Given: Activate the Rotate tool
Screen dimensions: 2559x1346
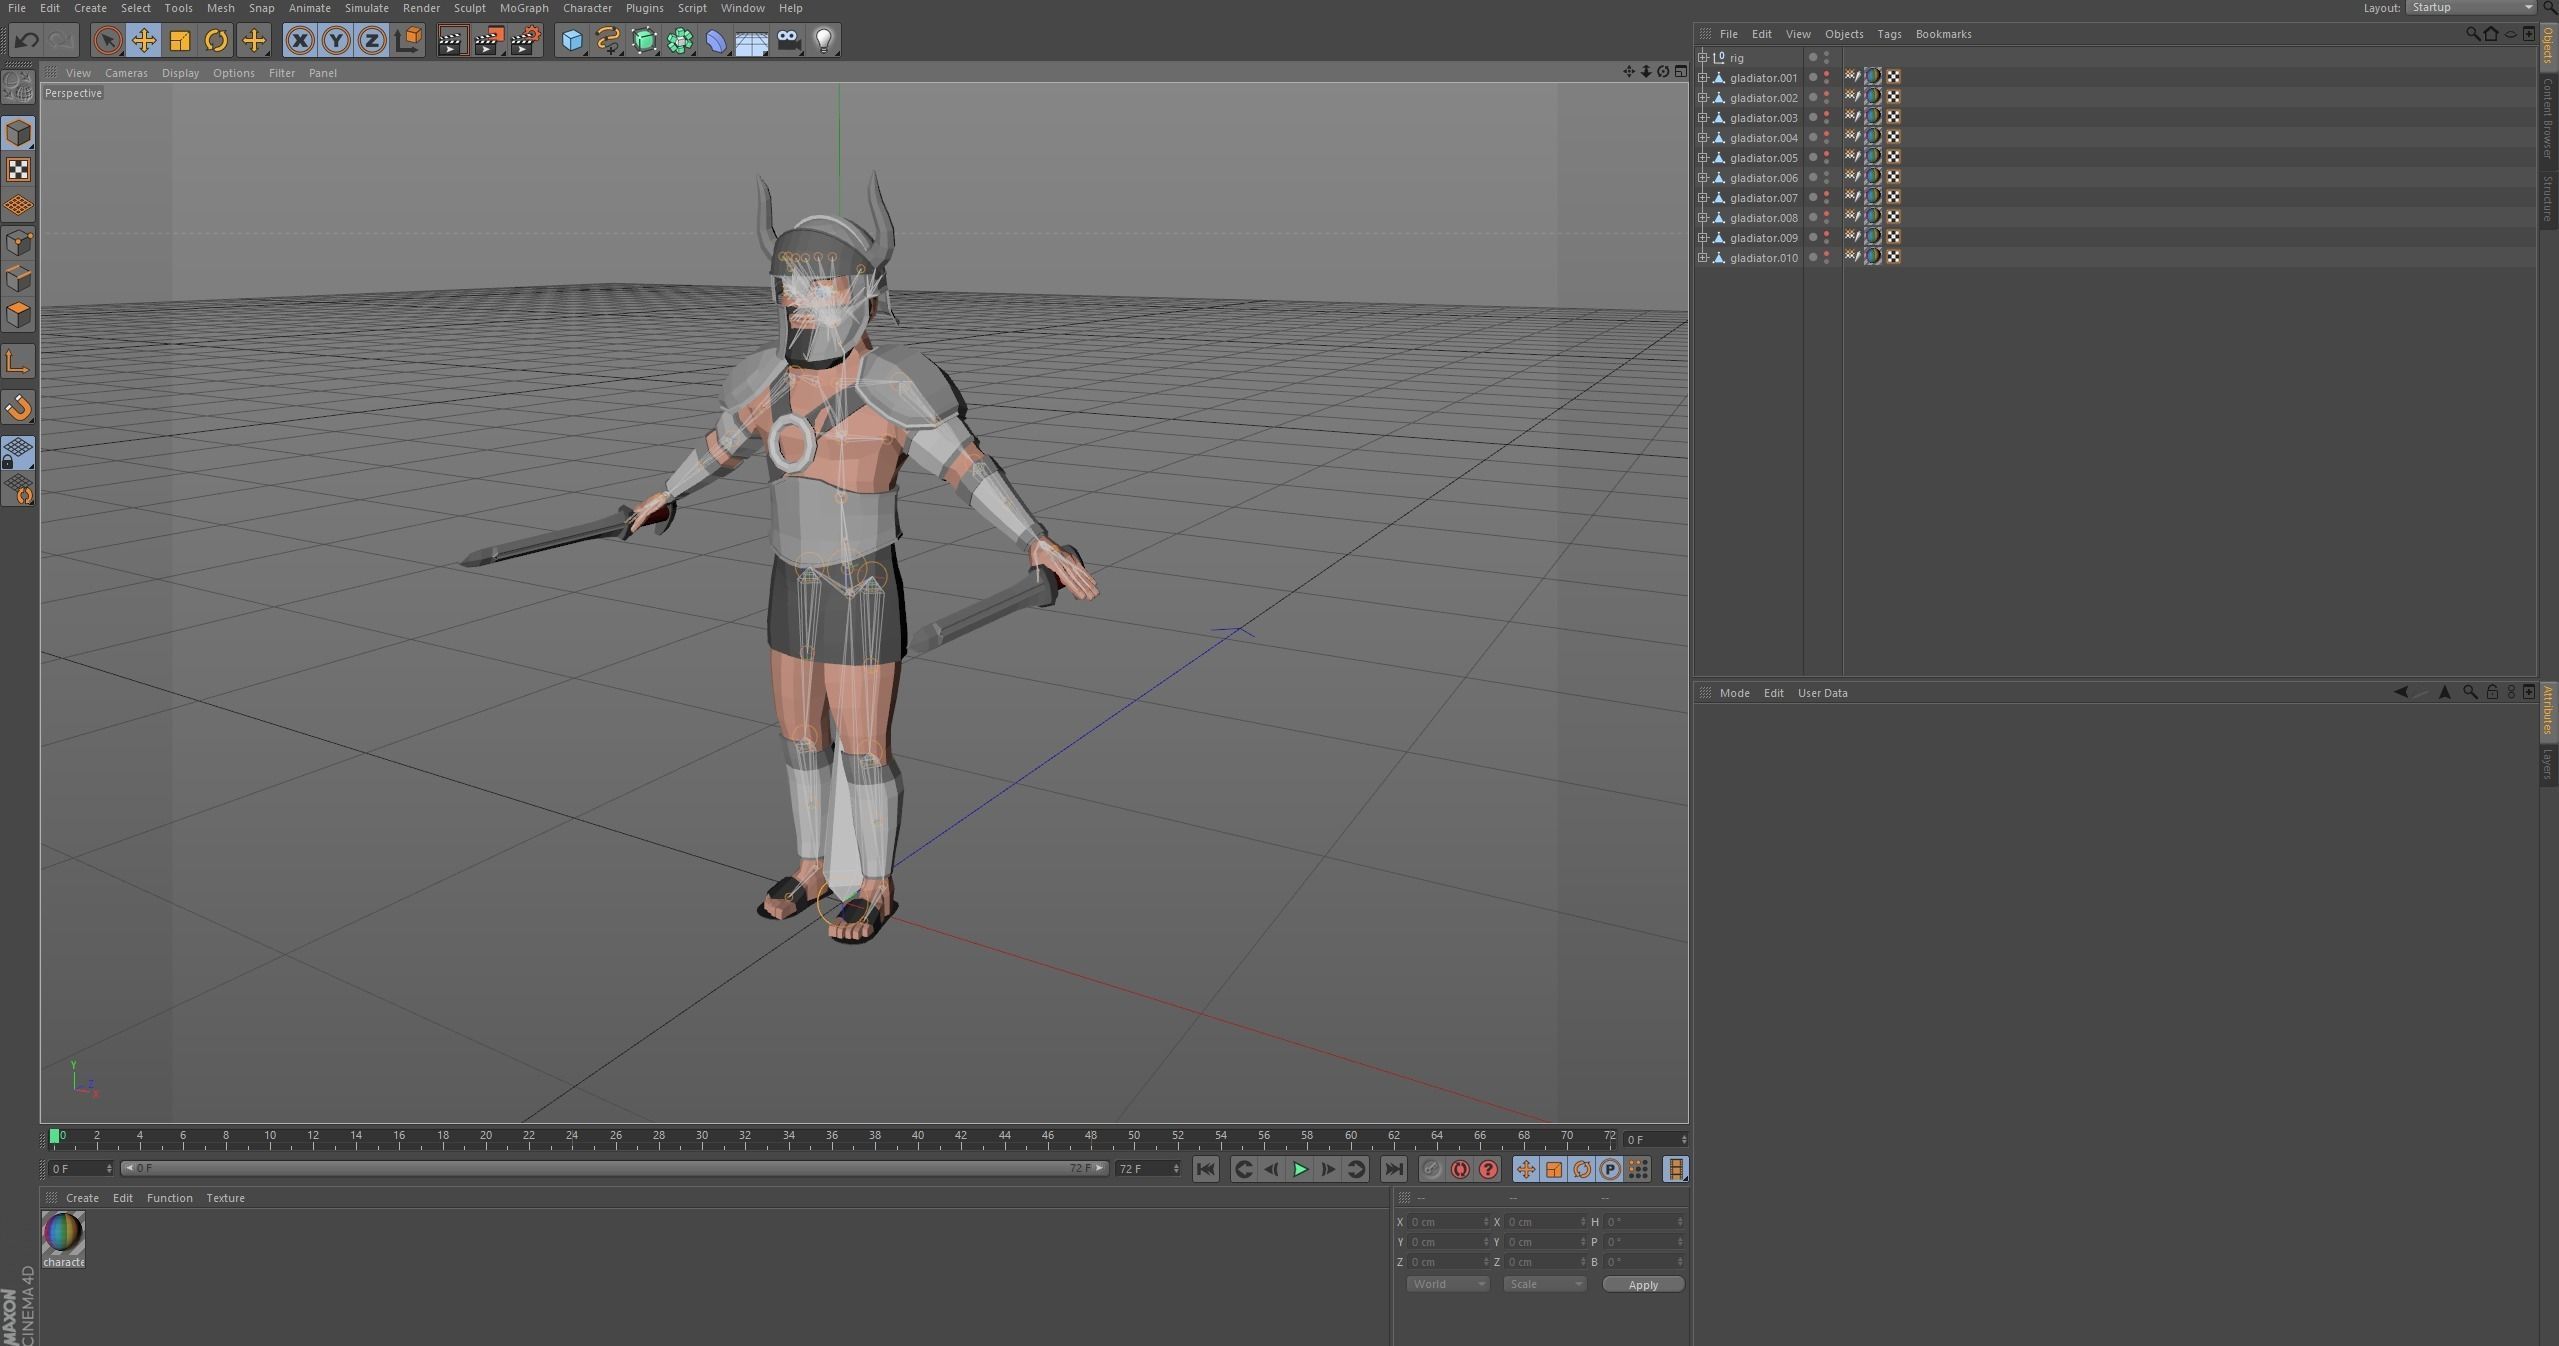Looking at the screenshot, I should pos(216,41).
